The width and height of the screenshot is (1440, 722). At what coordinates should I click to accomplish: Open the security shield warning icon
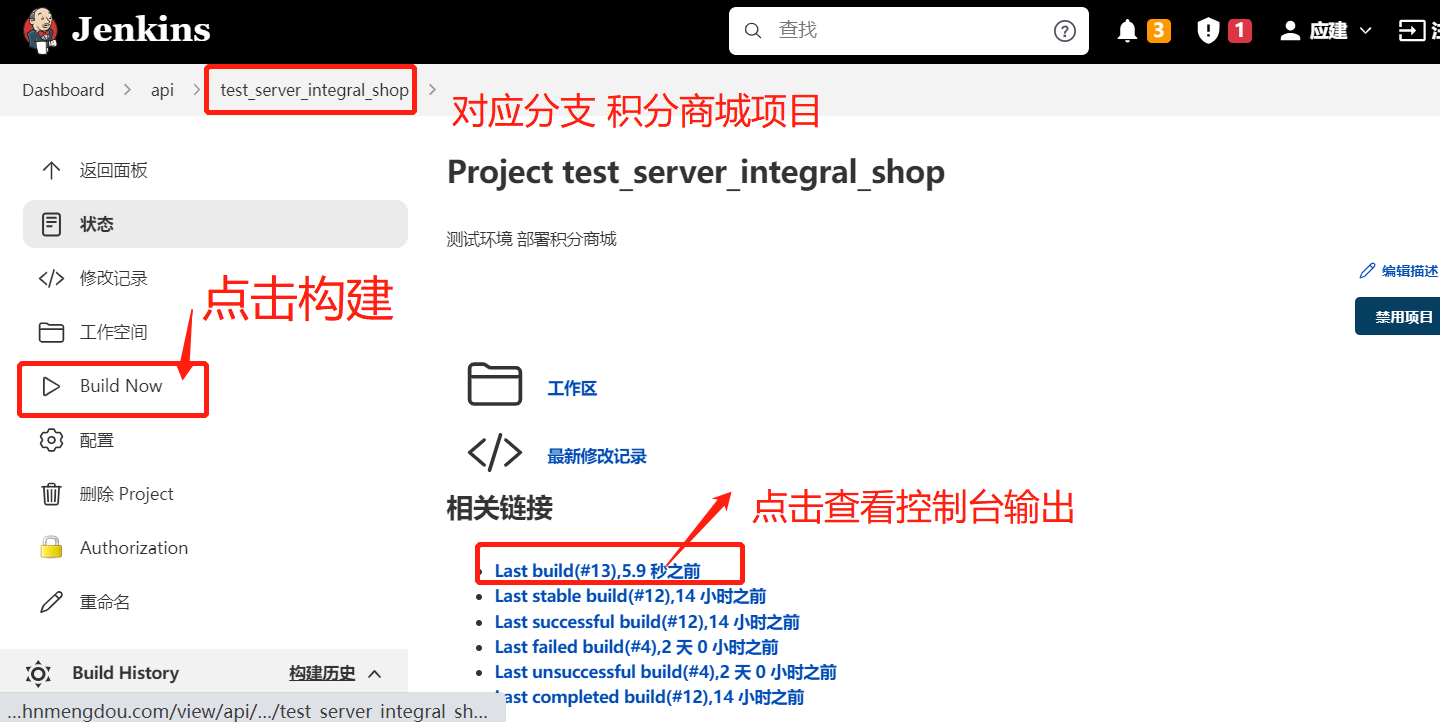pyautogui.click(x=1208, y=31)
